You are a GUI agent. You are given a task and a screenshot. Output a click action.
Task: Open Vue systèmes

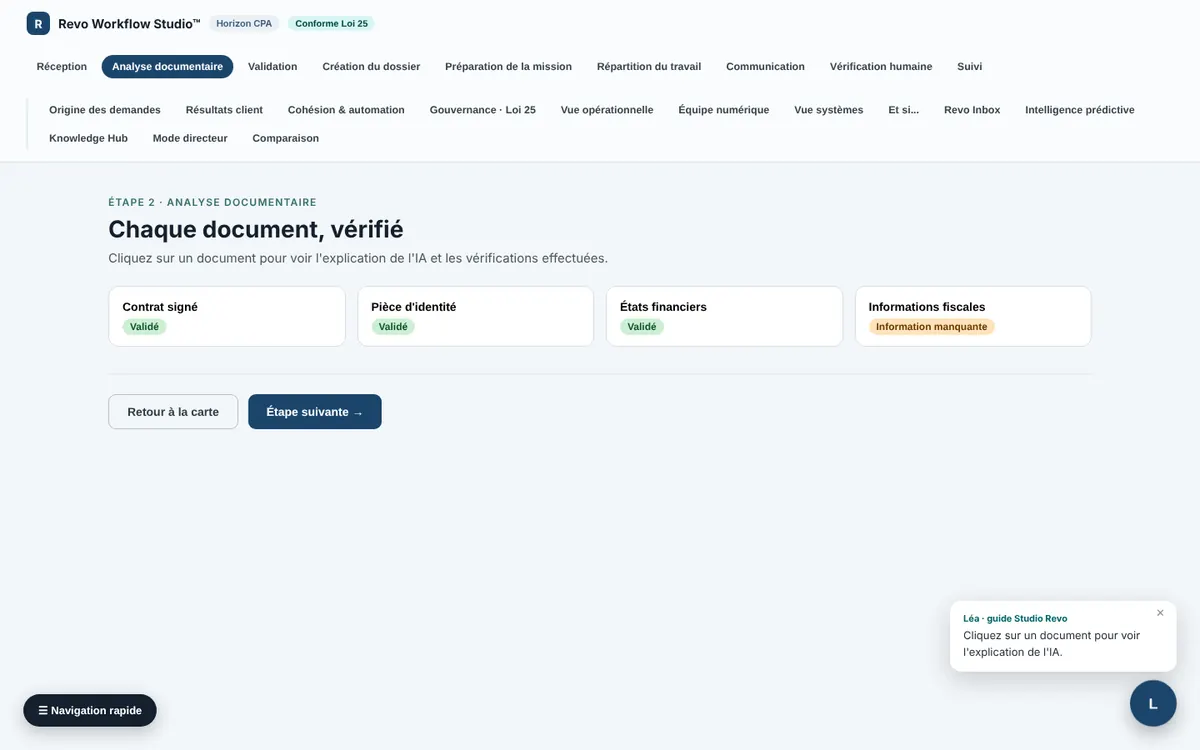829,110
